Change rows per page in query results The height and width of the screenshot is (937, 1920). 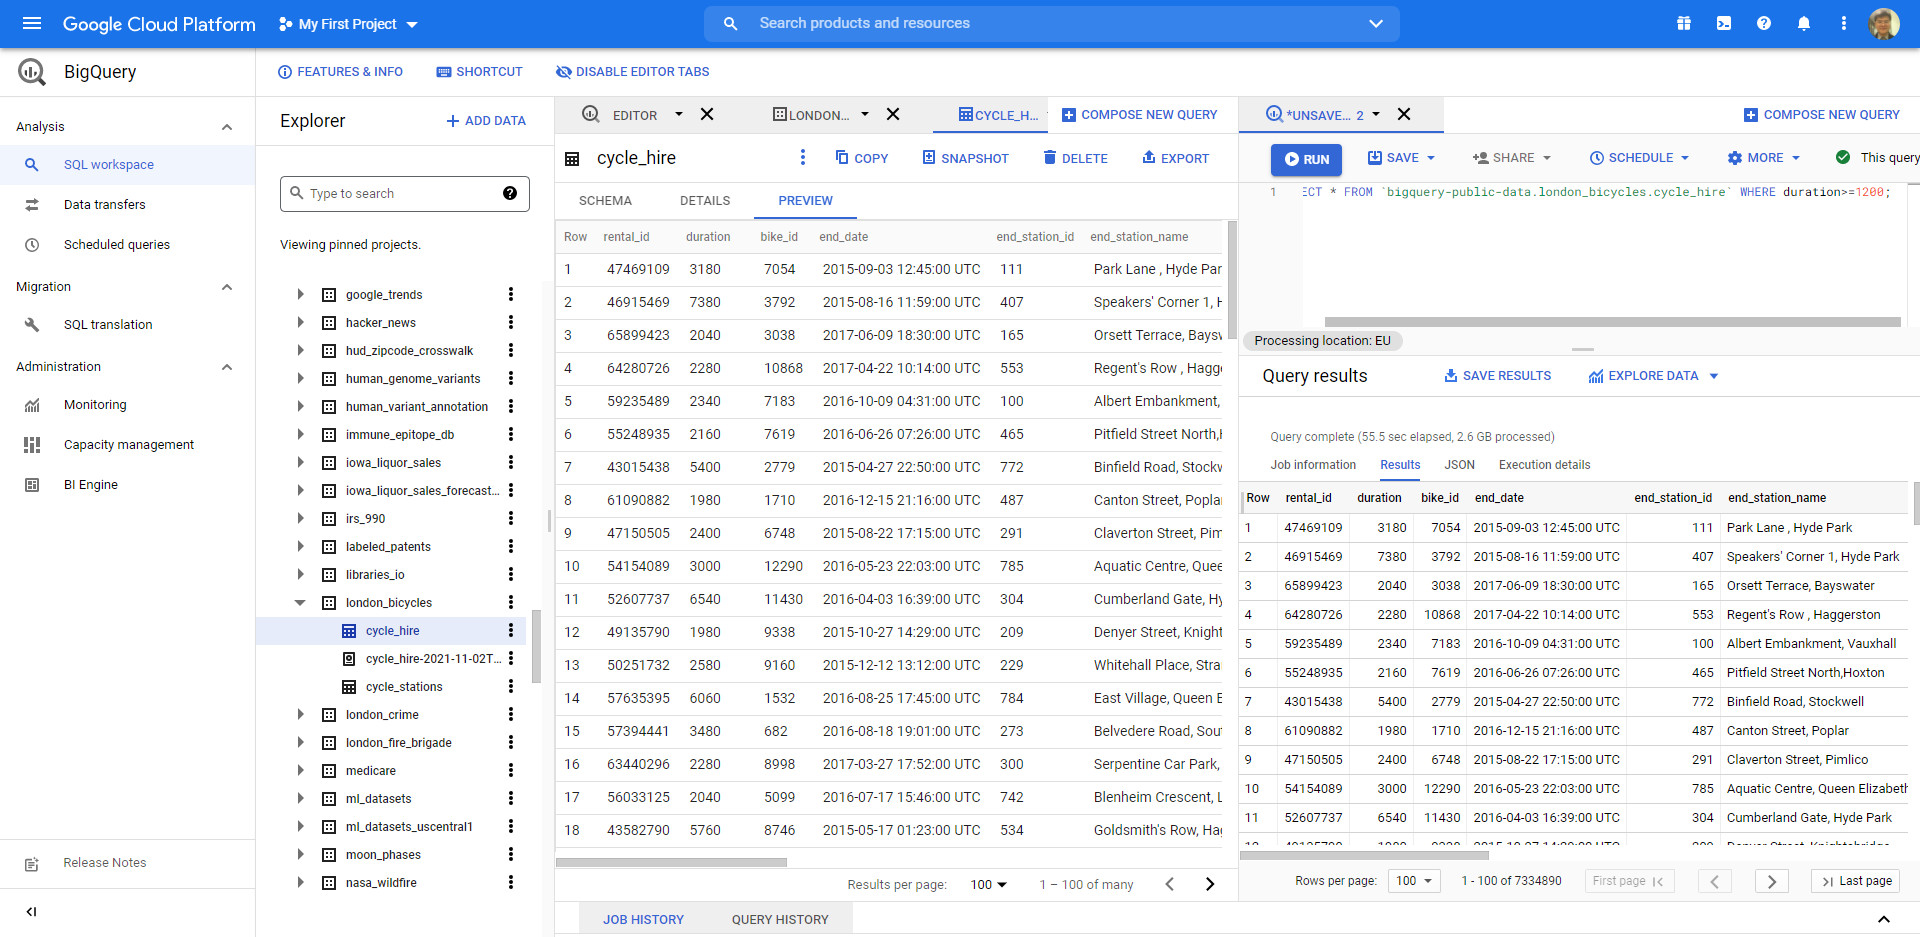tap(1415, 881)
